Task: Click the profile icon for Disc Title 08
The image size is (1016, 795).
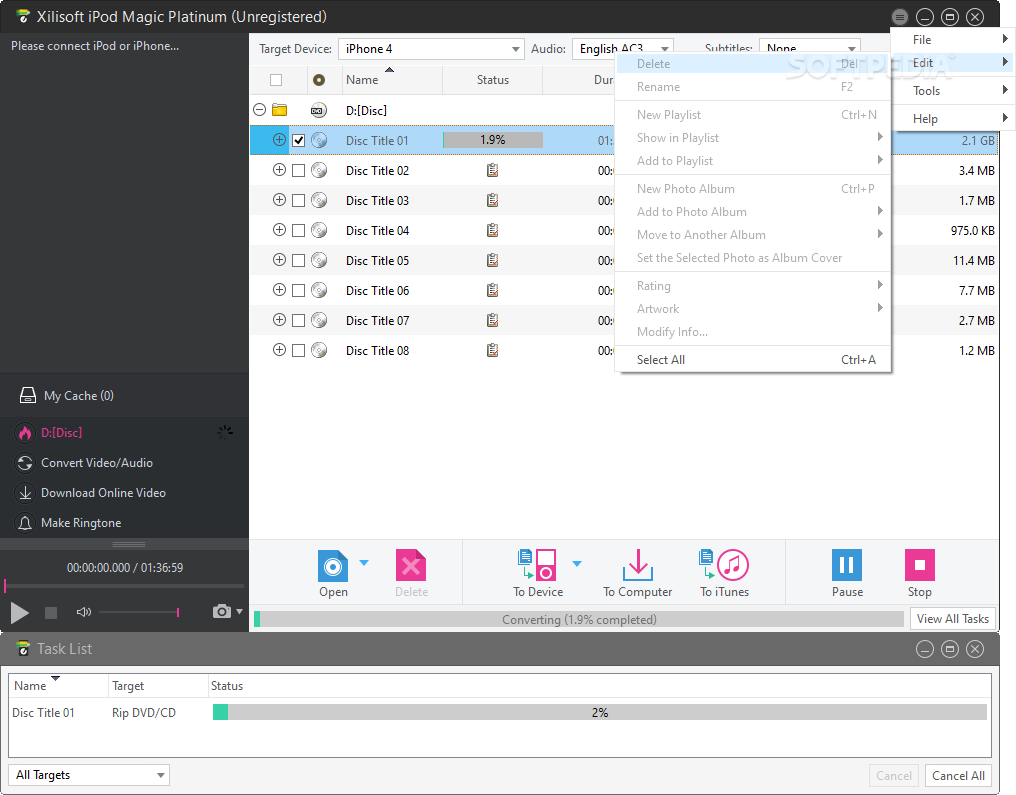Action: [492, 351]
